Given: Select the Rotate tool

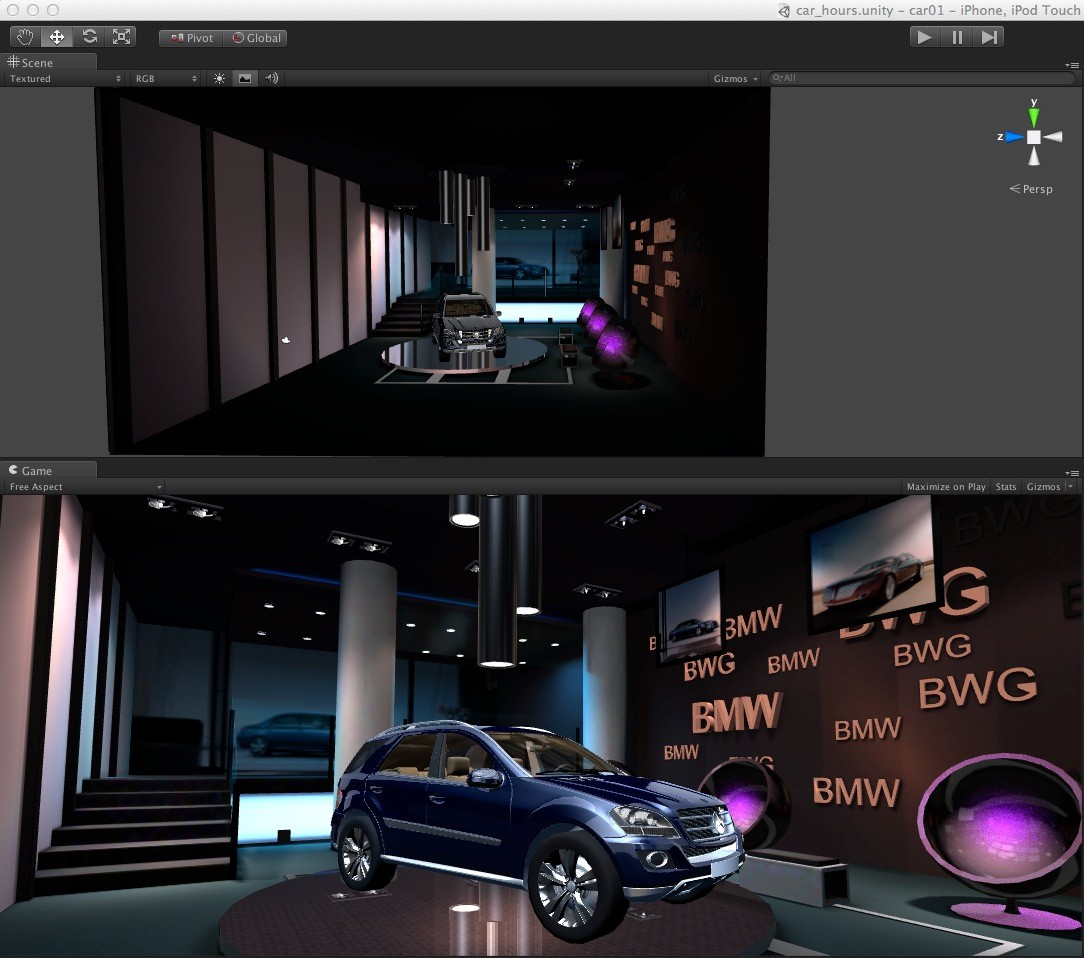Looking at the screenshot, I should (89, 37).
